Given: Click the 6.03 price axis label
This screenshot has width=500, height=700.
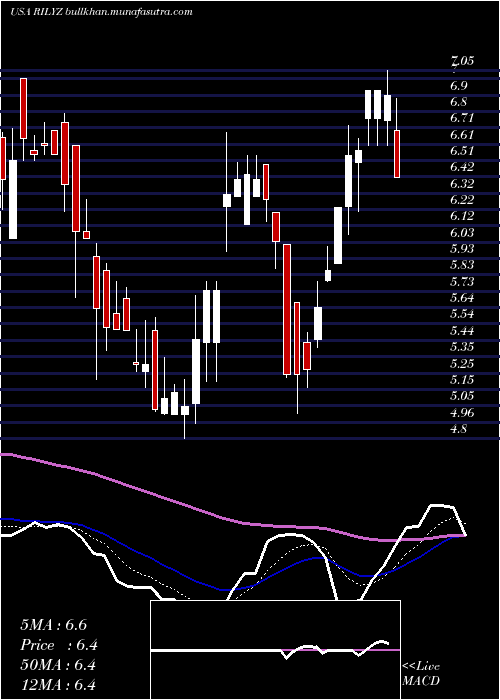Looking at the screenshot, I should coord(461,232).
